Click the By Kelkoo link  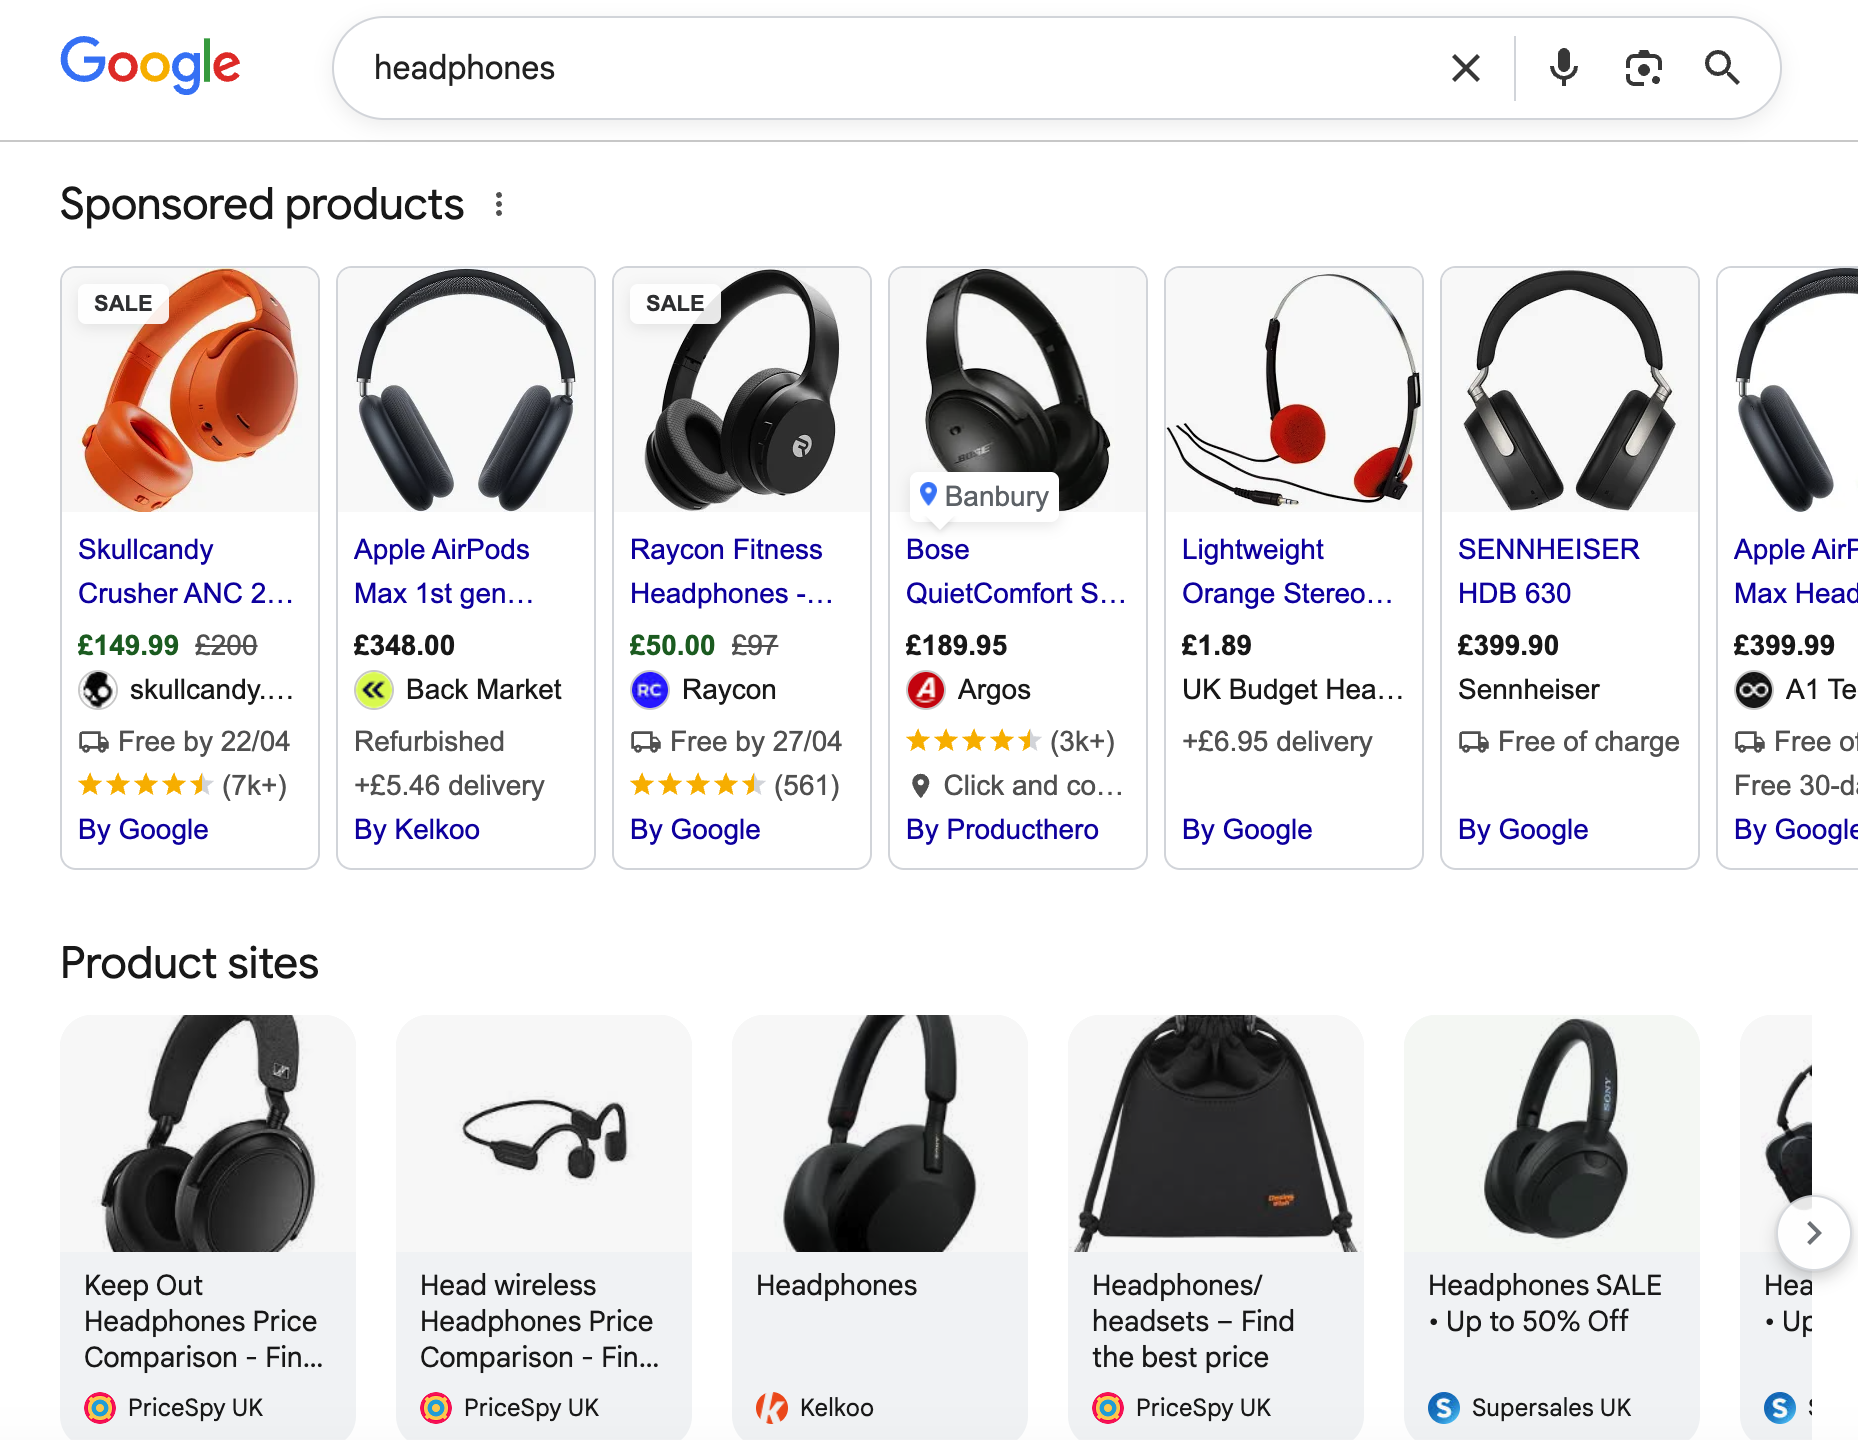click(417, 829)
